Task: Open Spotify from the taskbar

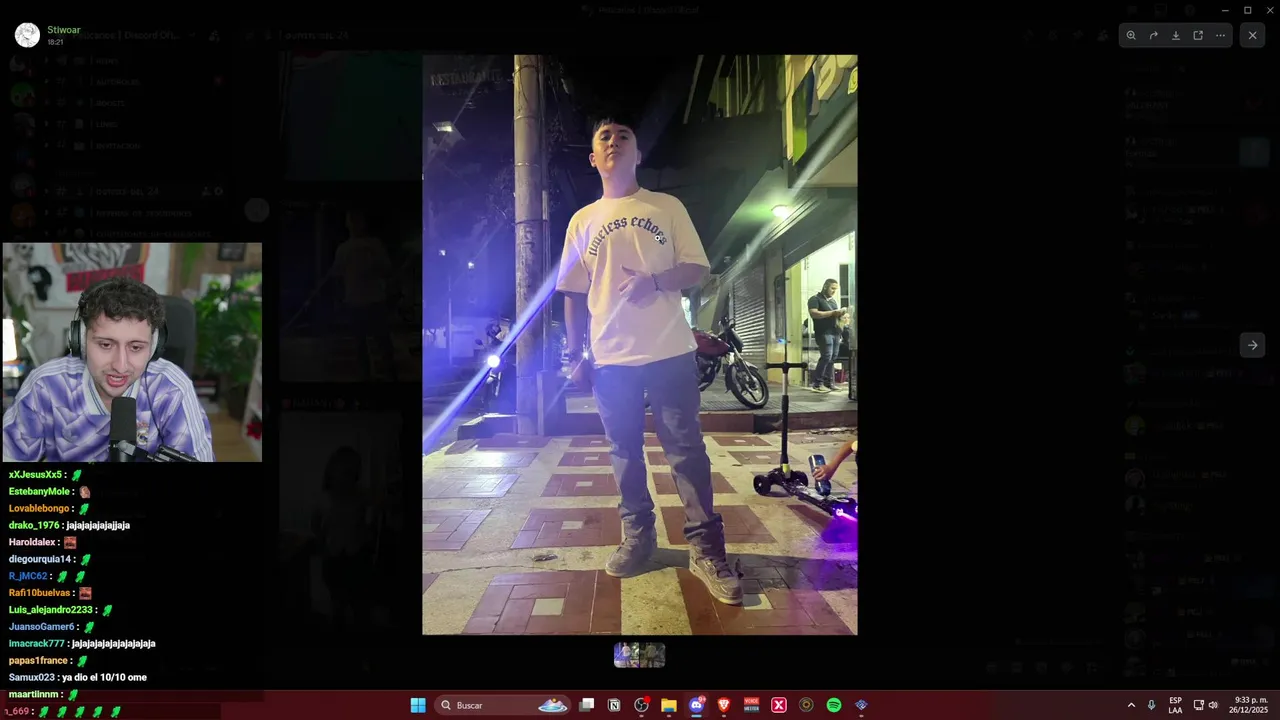Action: (834, 705)
